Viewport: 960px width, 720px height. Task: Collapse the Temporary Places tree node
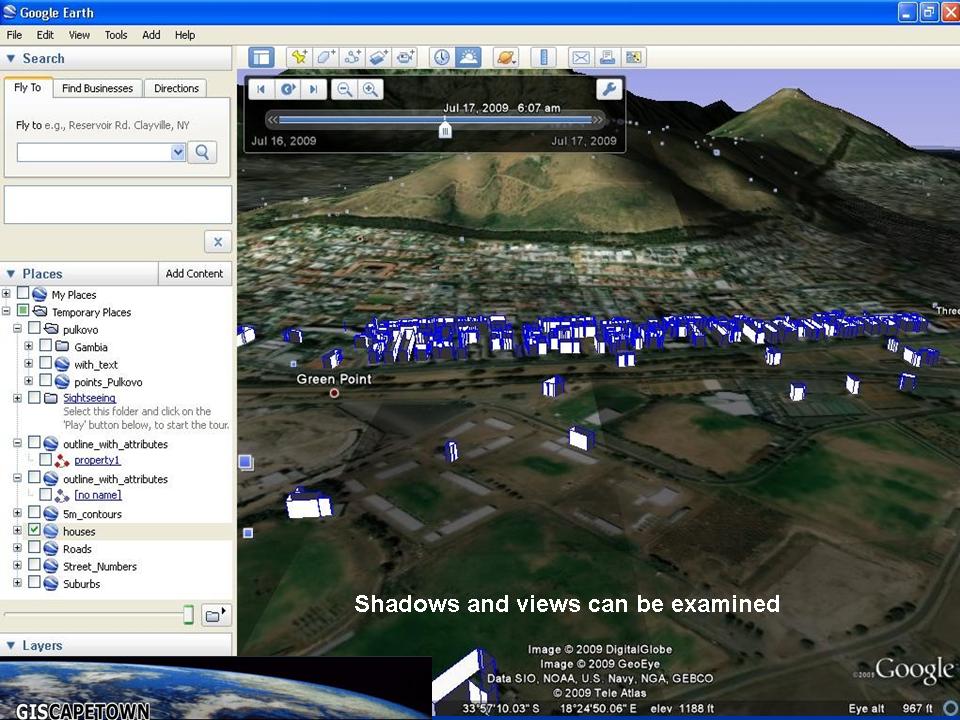tap(6, 311)
